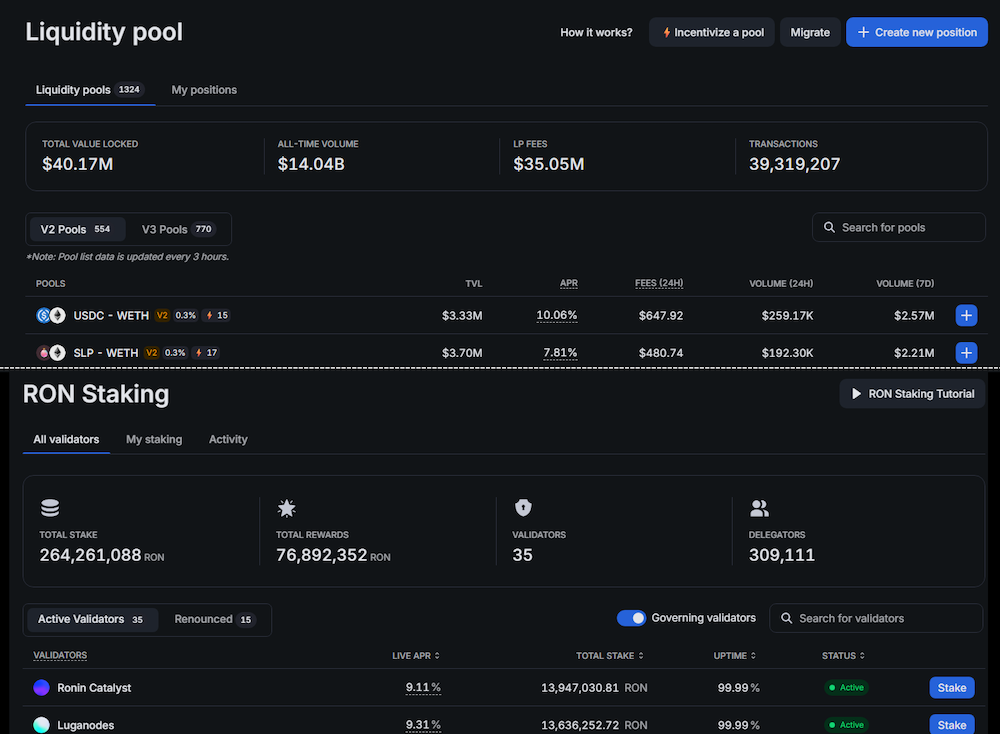This screenshot has height=734, width=1000.
Task: Click the magnifier icon in the Search for validators box
Action: click(x=786, y=618)
